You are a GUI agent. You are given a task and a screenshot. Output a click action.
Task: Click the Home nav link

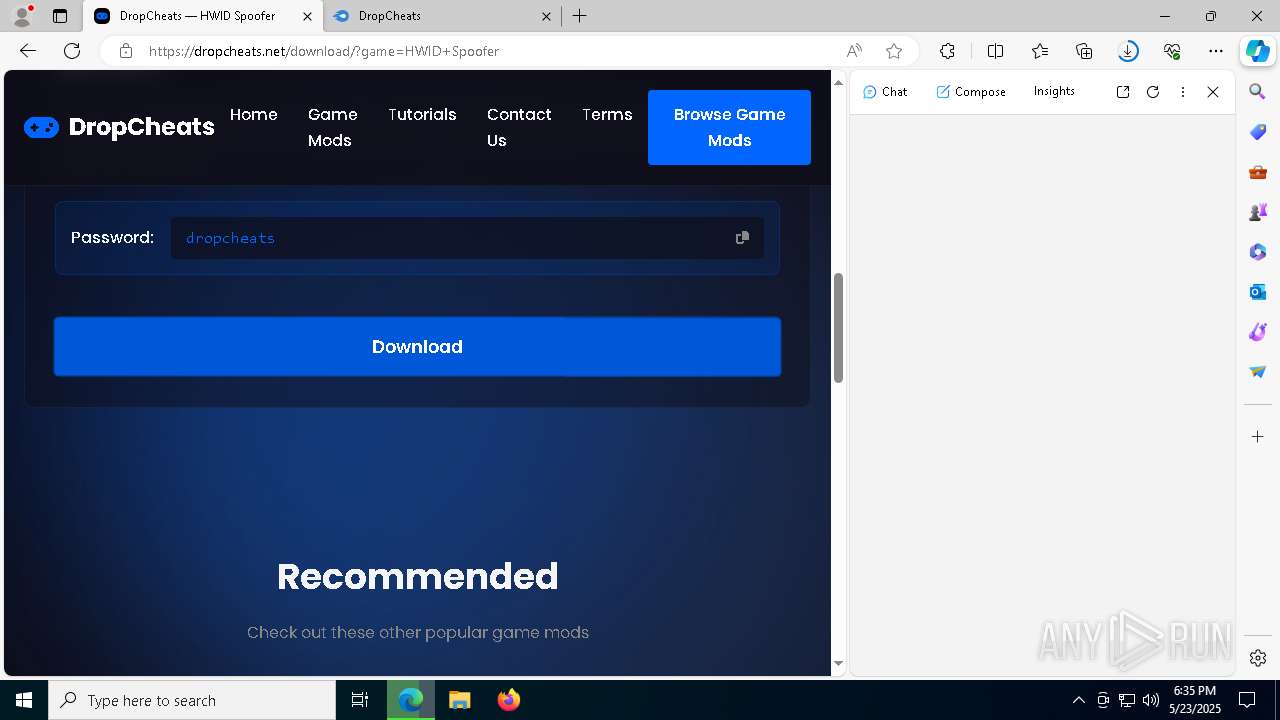point(254,115)
